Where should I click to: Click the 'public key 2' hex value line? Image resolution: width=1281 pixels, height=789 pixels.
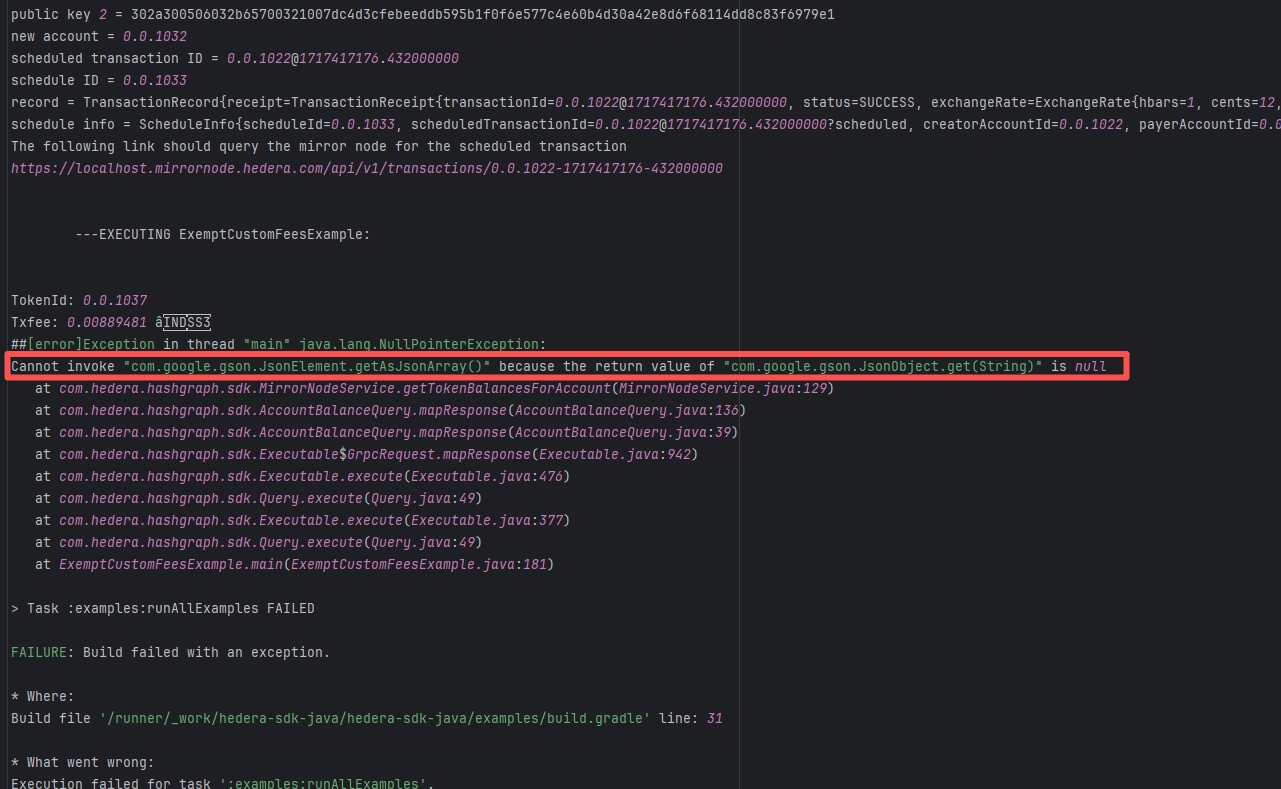(422, 15)
